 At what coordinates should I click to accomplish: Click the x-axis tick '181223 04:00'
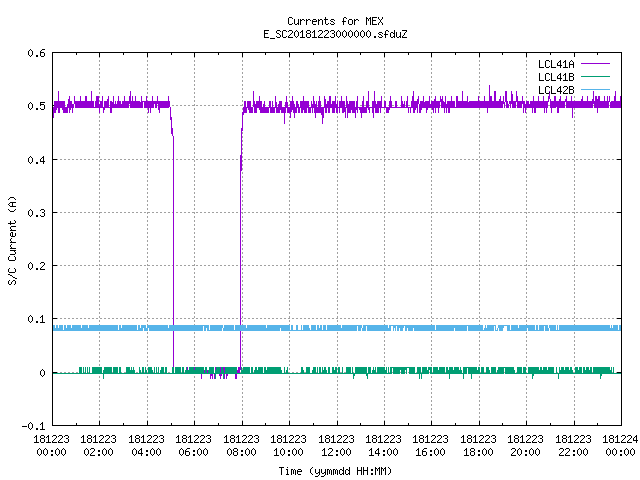click(x=147, y=446)
